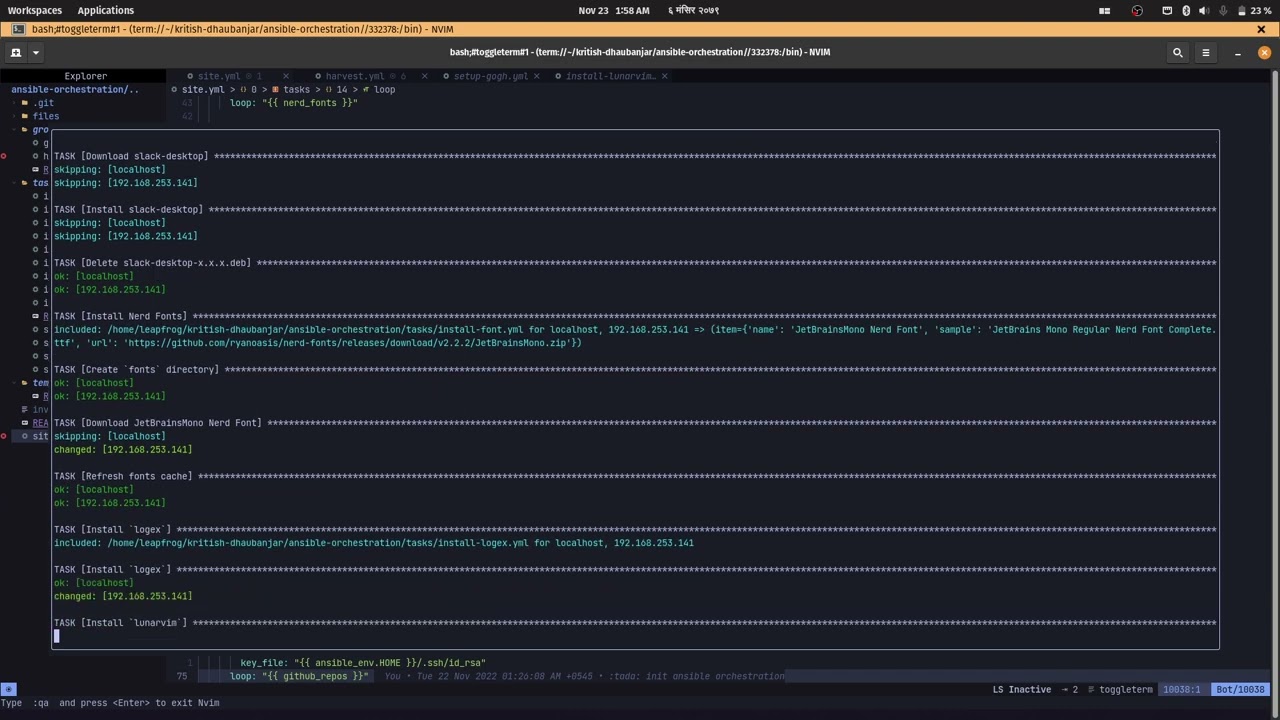1280x720 pixels.
Task: Click loop in the breadcrumb path
Action: pos(385,90)
